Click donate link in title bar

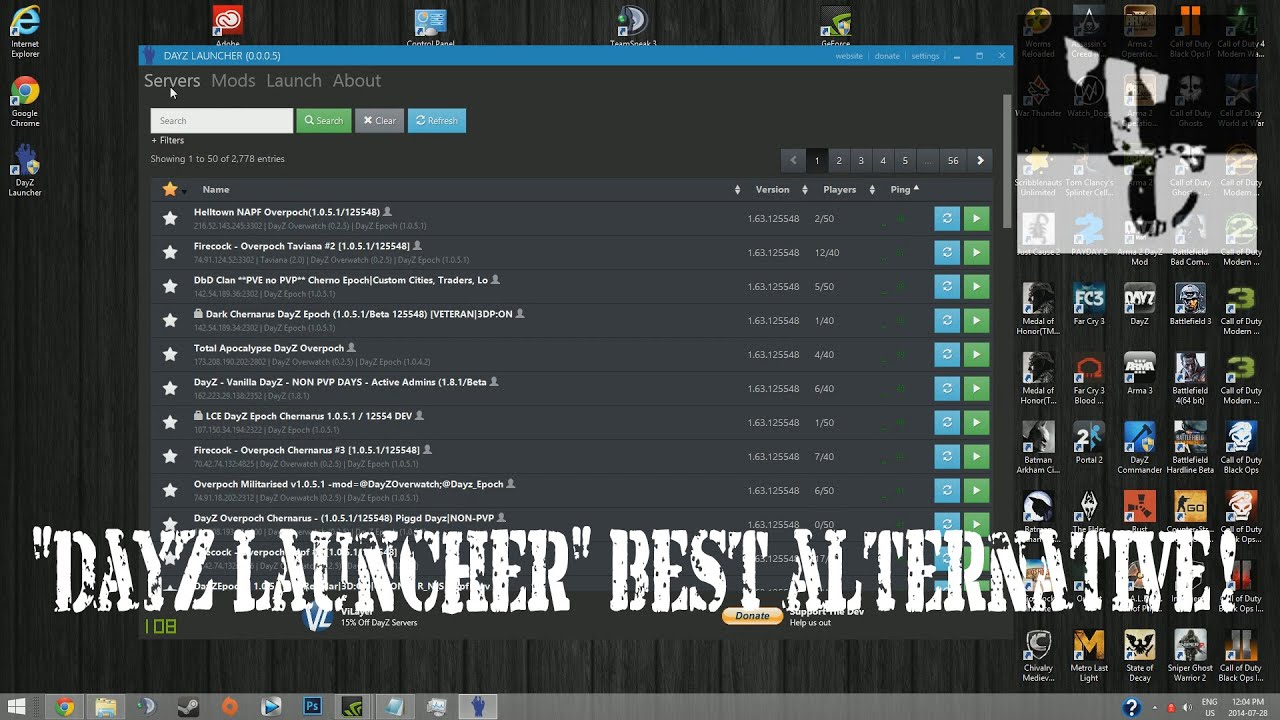click(x=887, y=56)
